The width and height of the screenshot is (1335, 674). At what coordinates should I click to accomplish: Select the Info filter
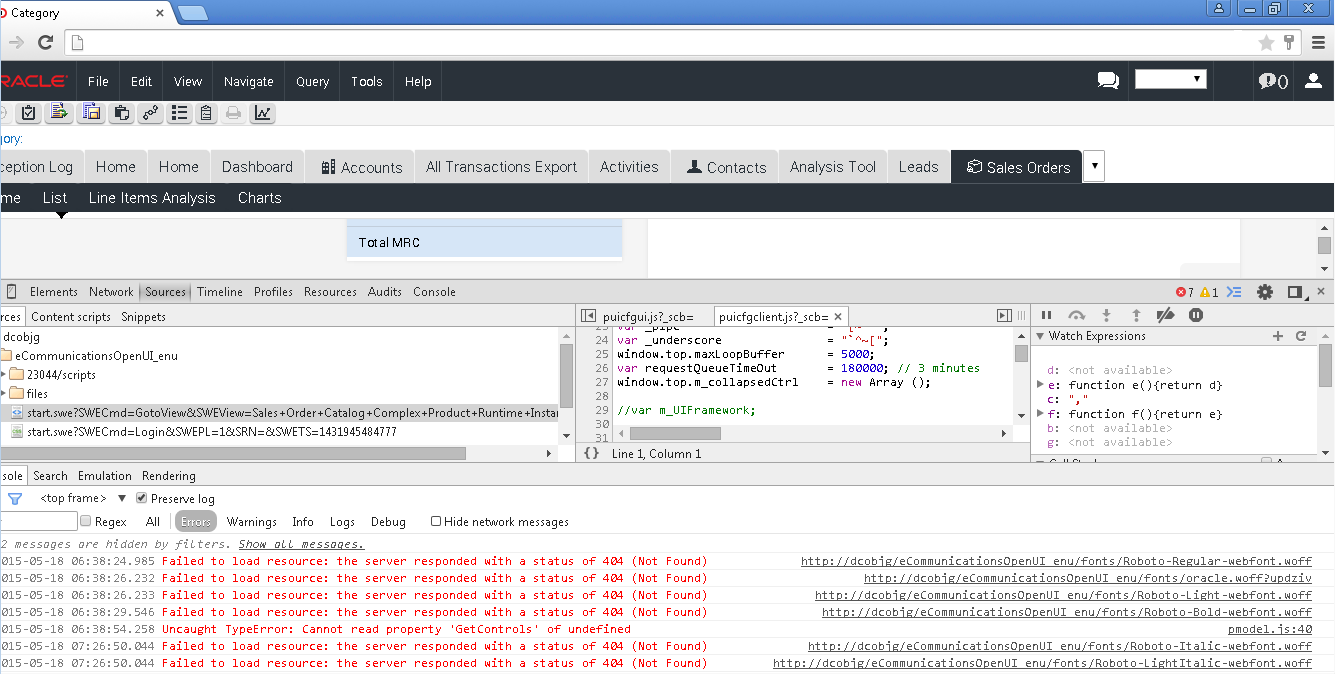tap(303, 521)
